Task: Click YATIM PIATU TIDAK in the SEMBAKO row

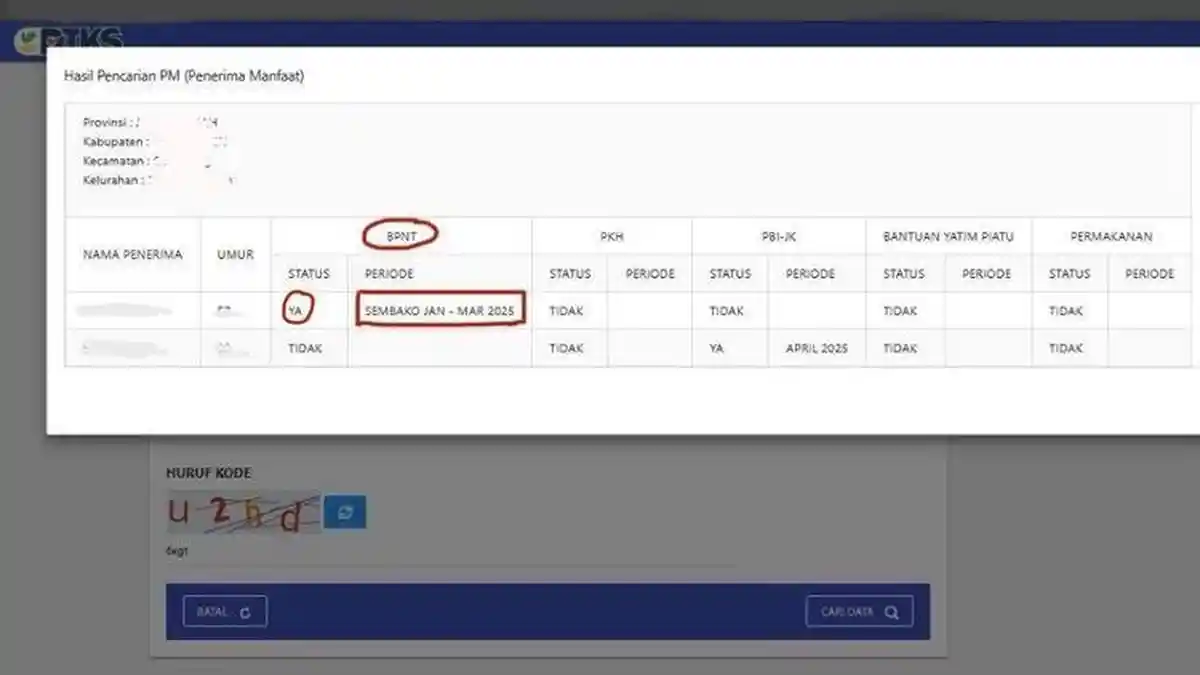Action: click(900, 311)
